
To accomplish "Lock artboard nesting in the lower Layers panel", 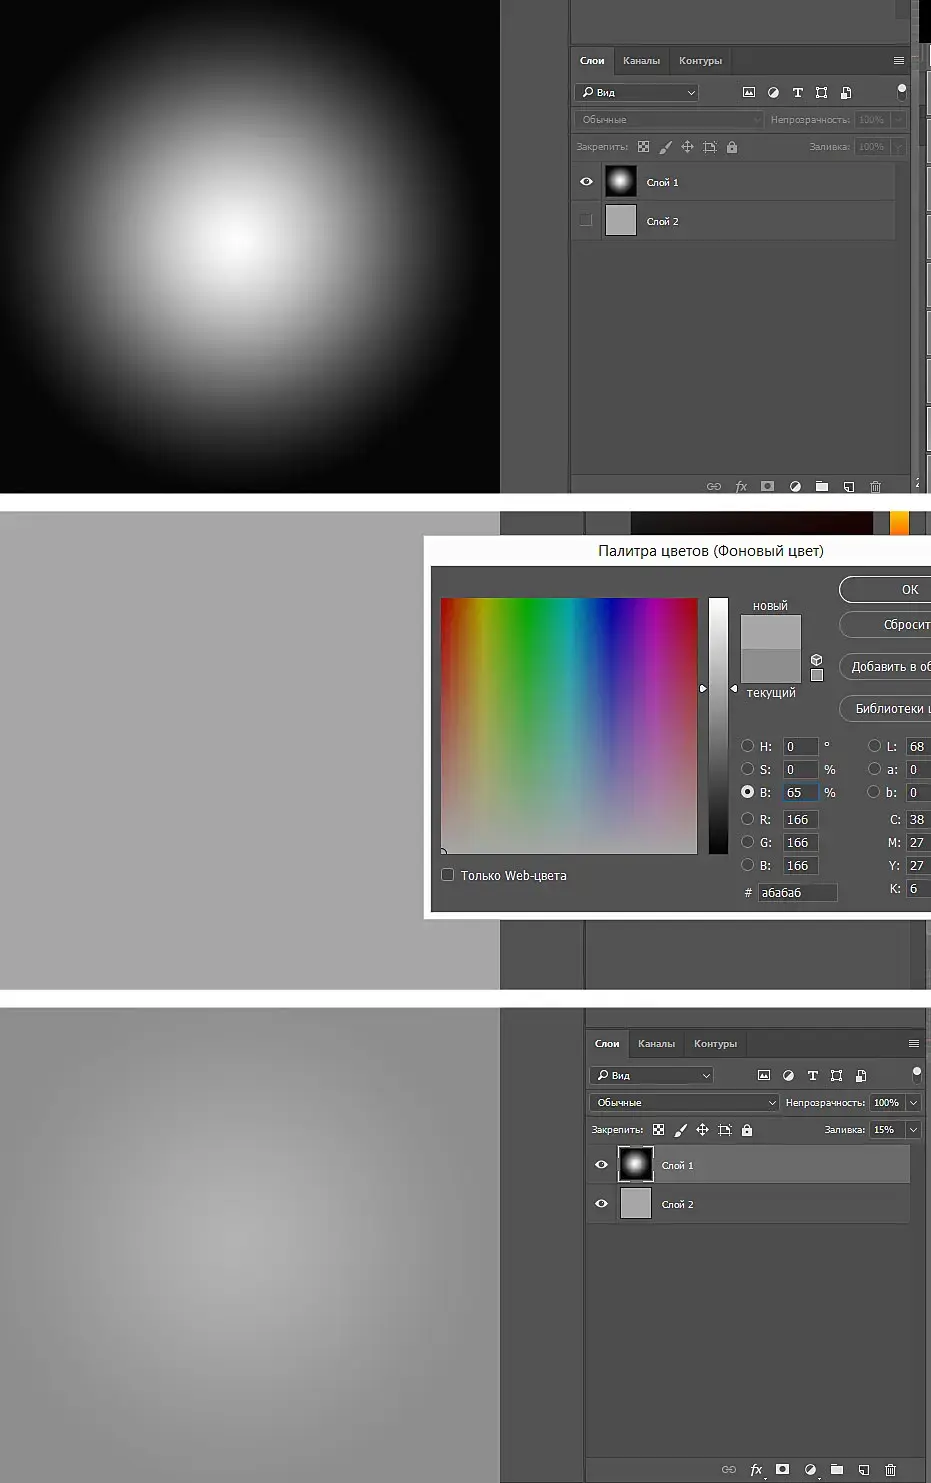I will [x=724, y=1129].
